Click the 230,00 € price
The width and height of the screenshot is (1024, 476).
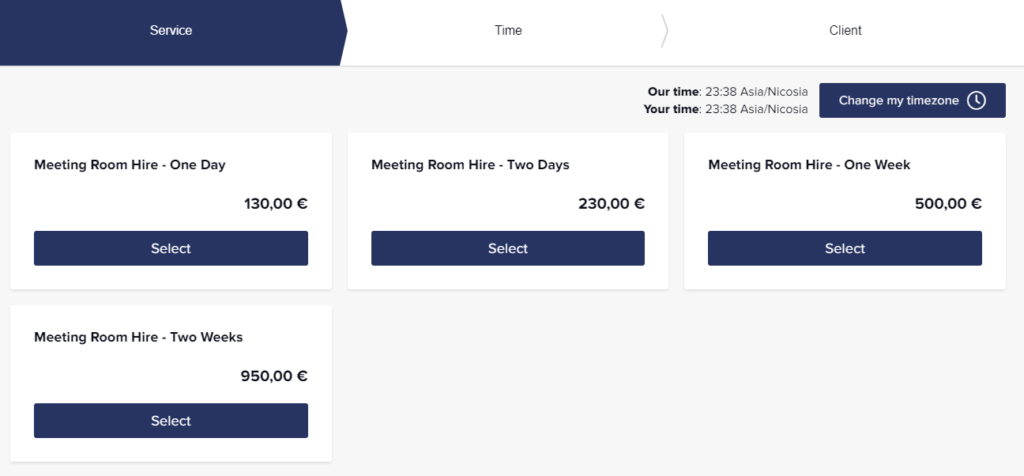pos(611,204)
